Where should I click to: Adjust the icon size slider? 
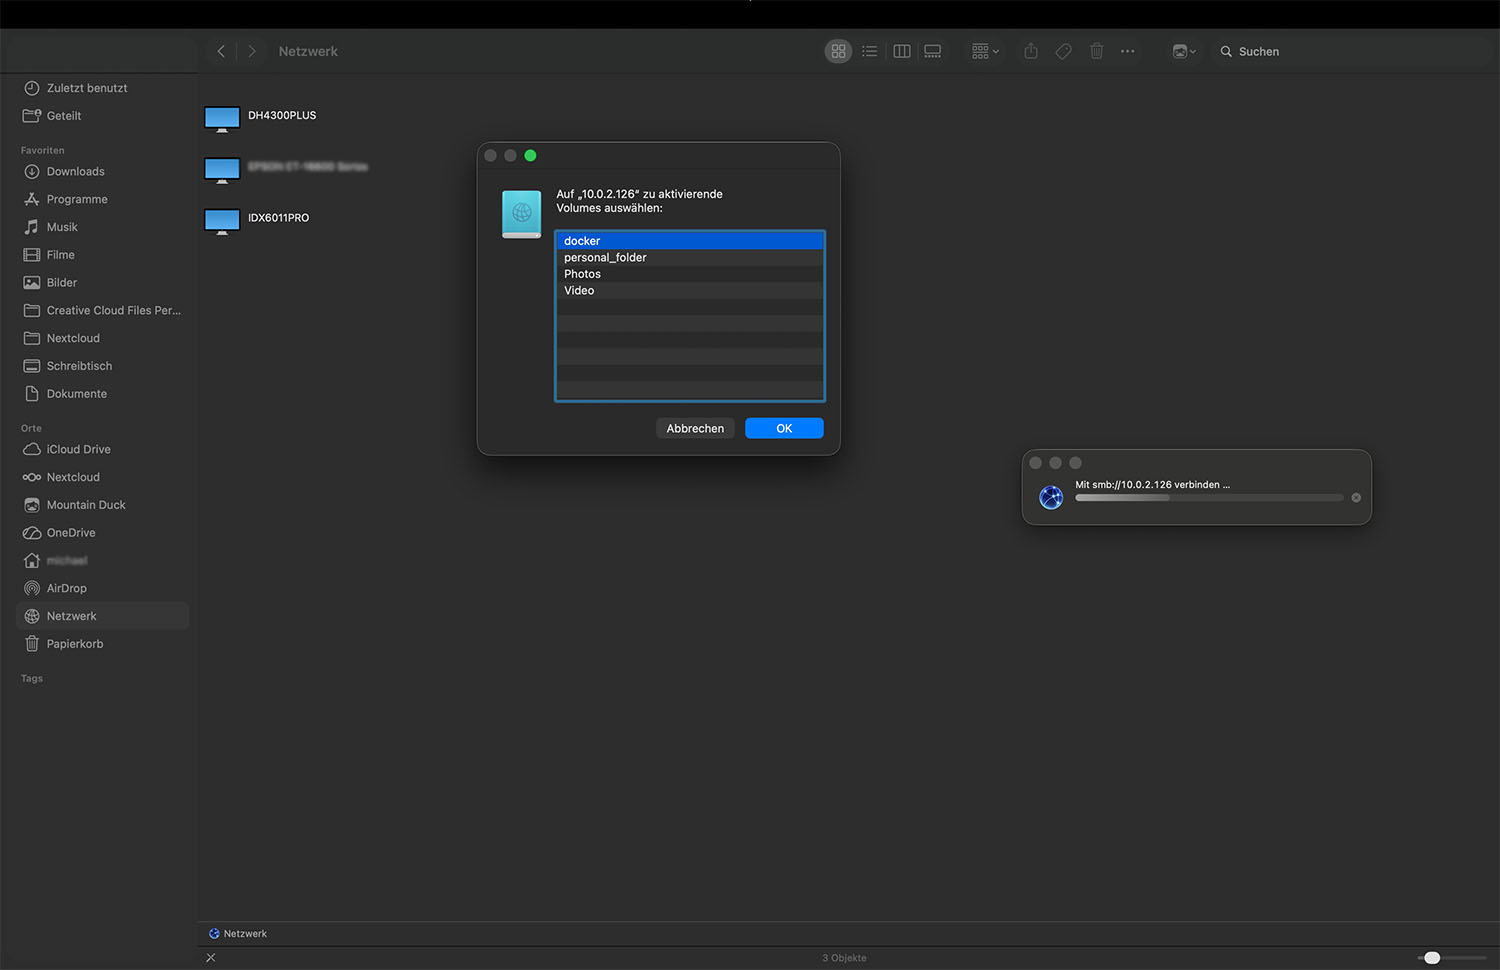[x=1432, y=958]
